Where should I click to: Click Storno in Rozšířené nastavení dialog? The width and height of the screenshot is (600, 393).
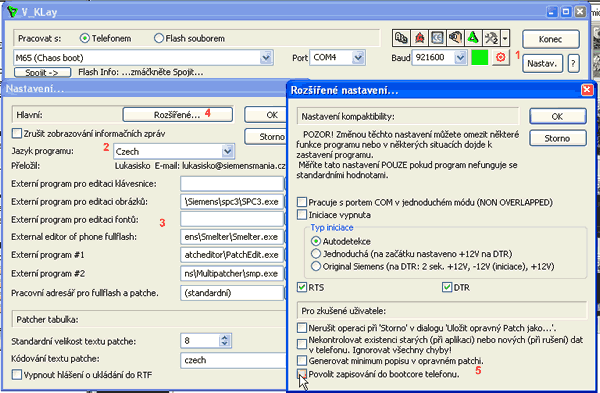pyautogui.click(x=558, y=138)
